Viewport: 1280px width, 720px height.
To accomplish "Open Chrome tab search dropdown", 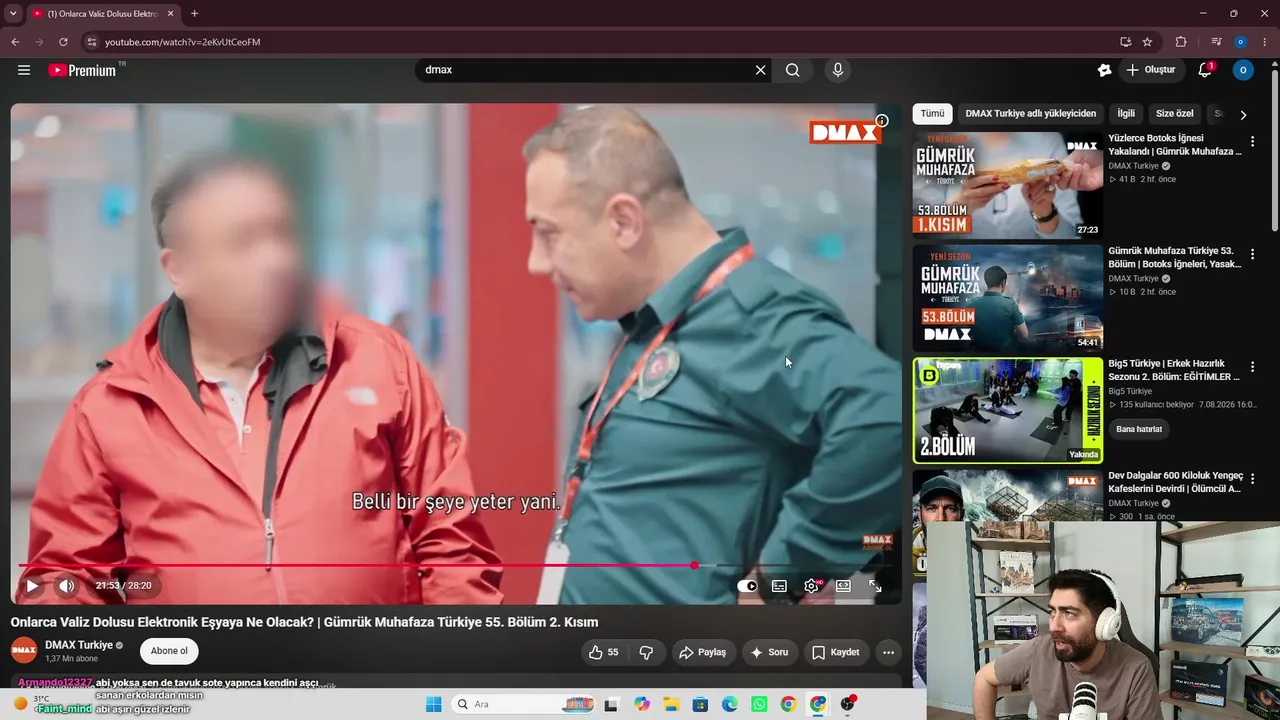I will 13,14.
